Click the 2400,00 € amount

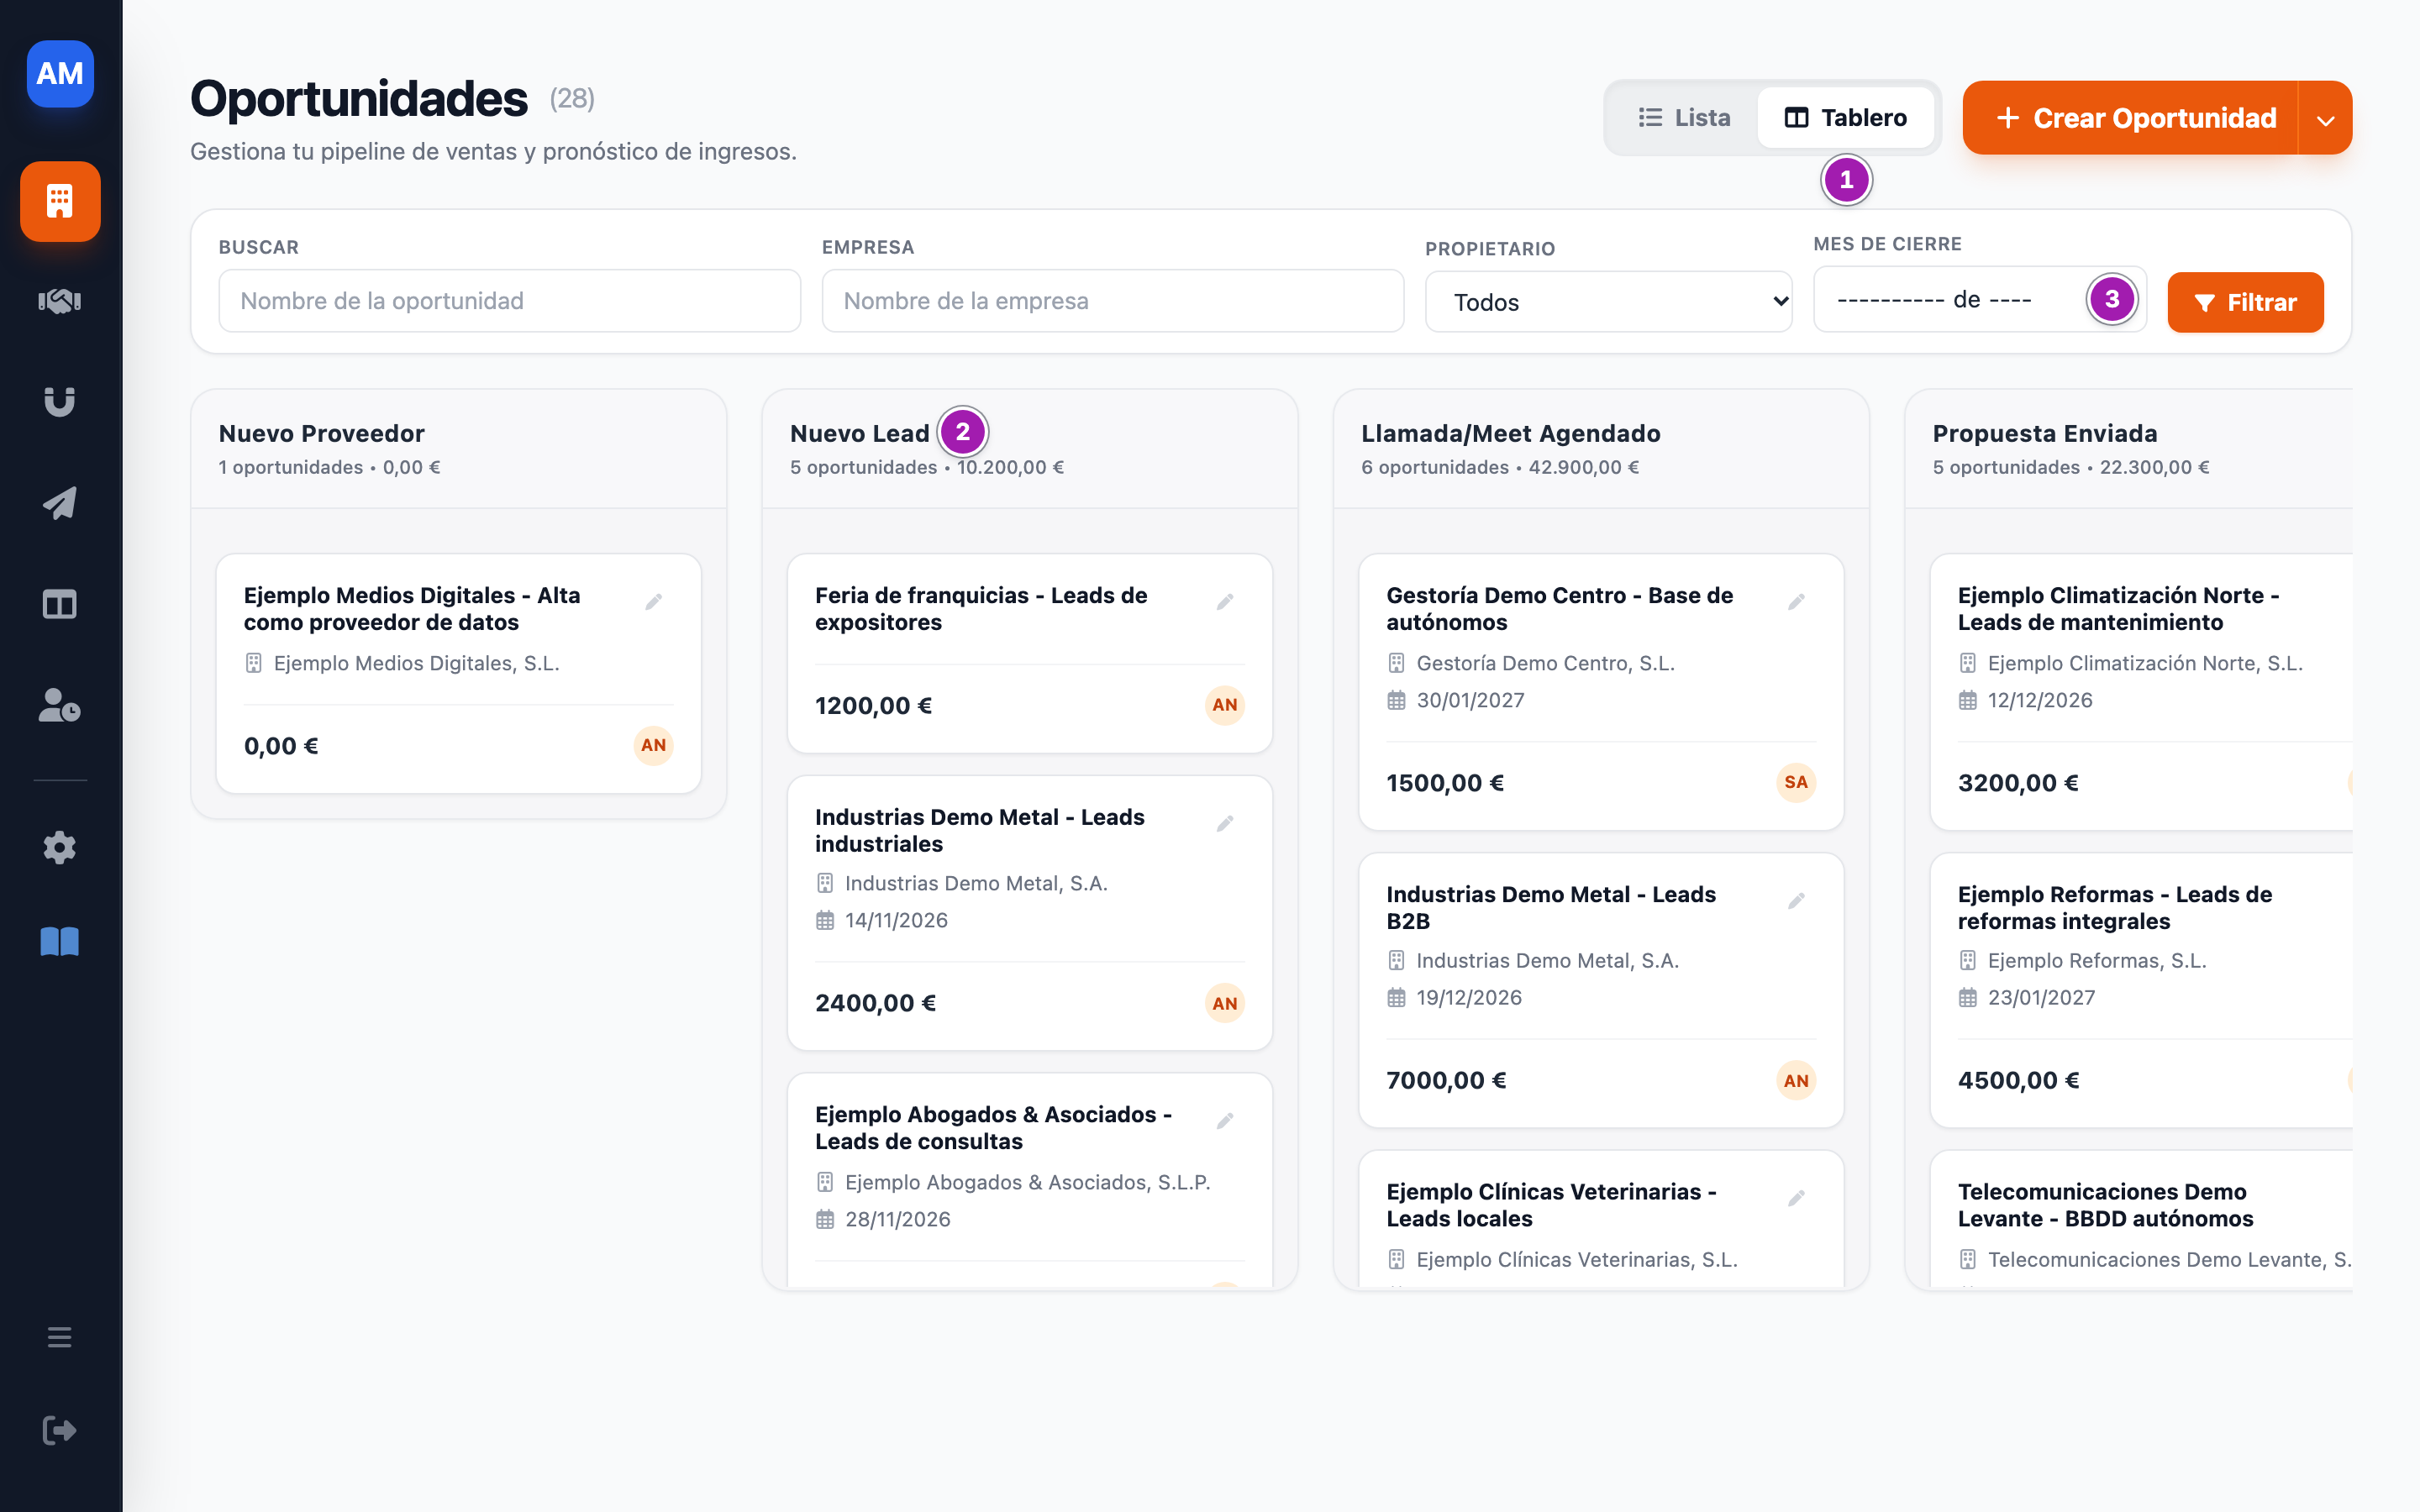pyautogui.click(x=875, y=1003)
